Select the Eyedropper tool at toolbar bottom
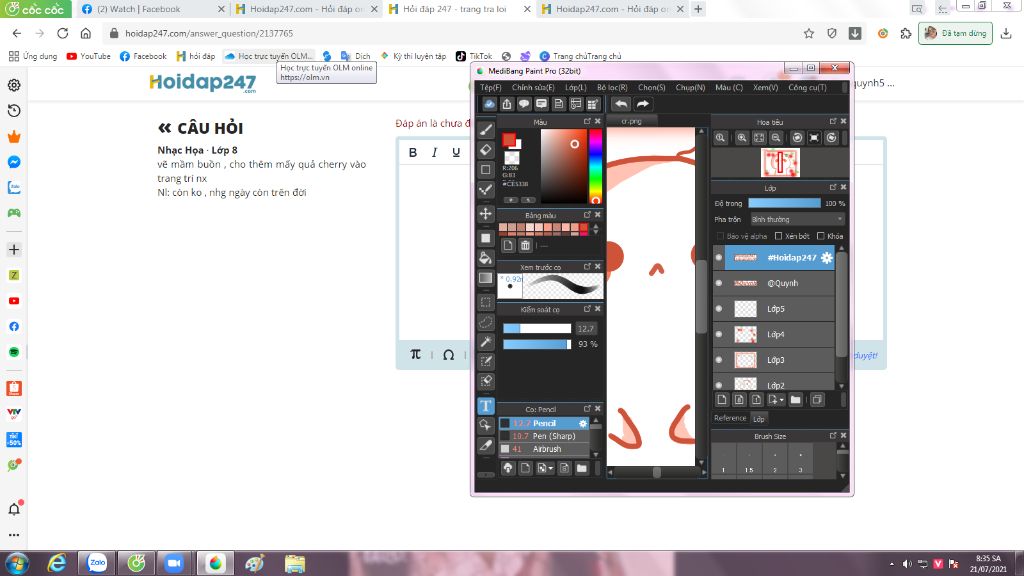The width and height of the screenshot is (1024, 576). pos(485,445)
